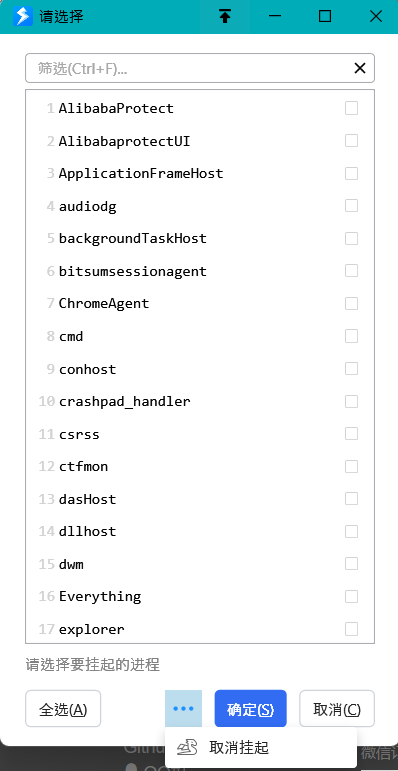
Task: Click the 全选(A) button
Action: pos(63,709)
